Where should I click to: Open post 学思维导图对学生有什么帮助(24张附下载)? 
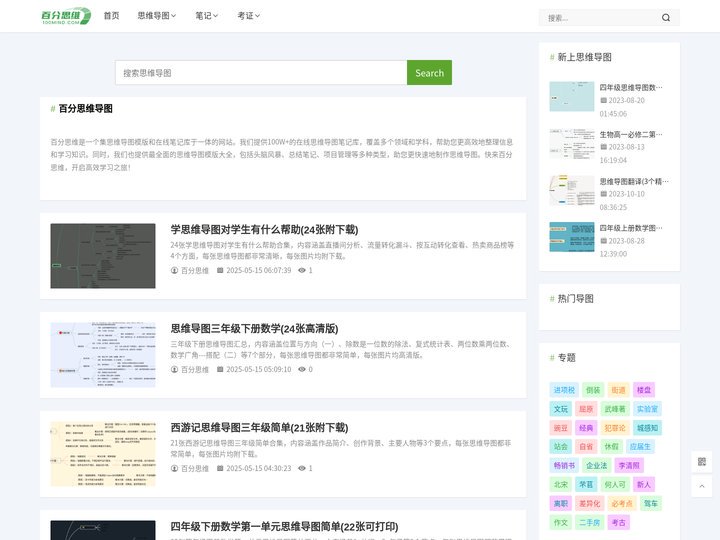pos(264,230)
